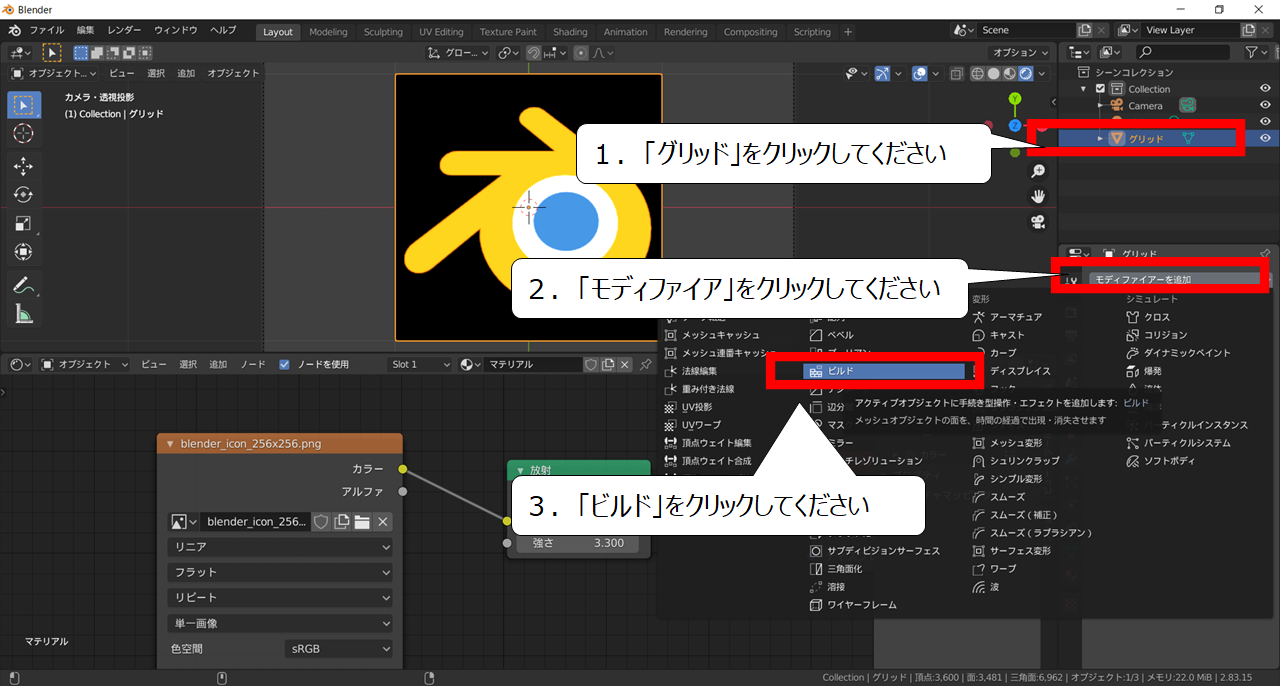Select the Move tool
This screenshot has height=686, width=1280.
24,166
